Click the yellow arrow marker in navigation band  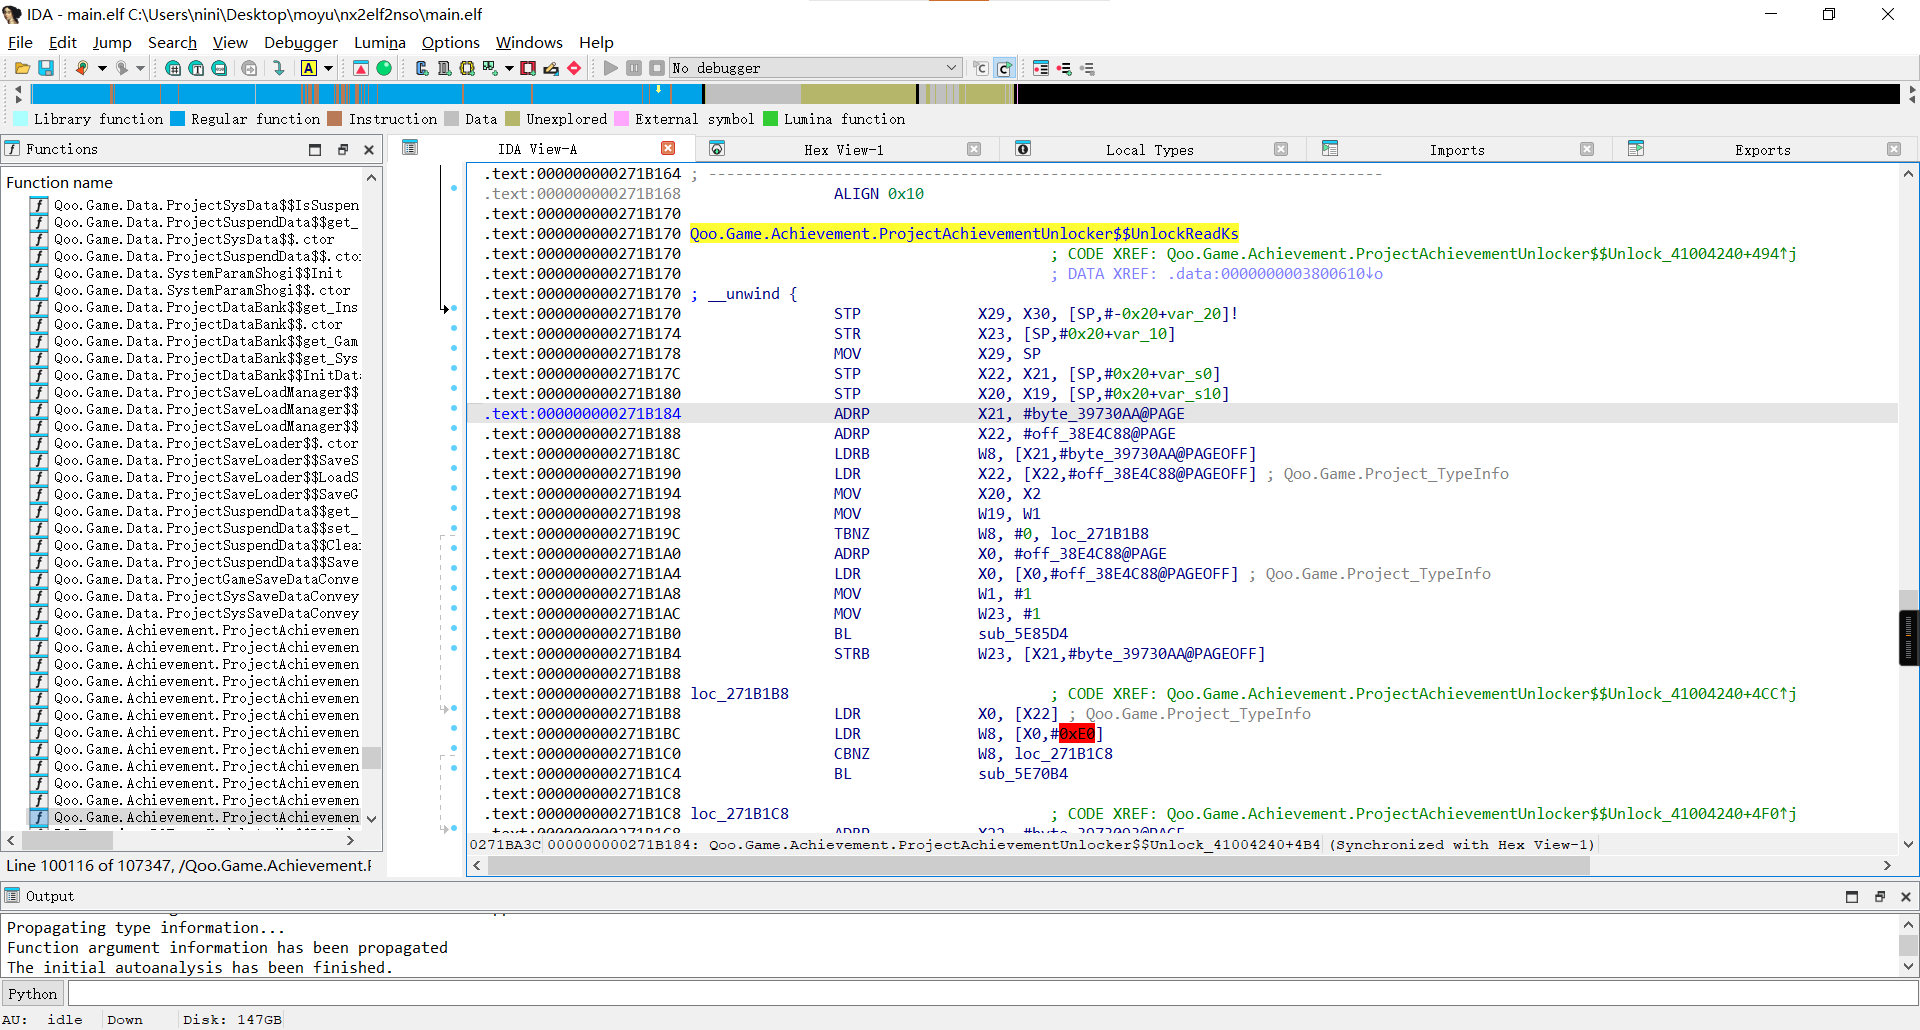658,89
